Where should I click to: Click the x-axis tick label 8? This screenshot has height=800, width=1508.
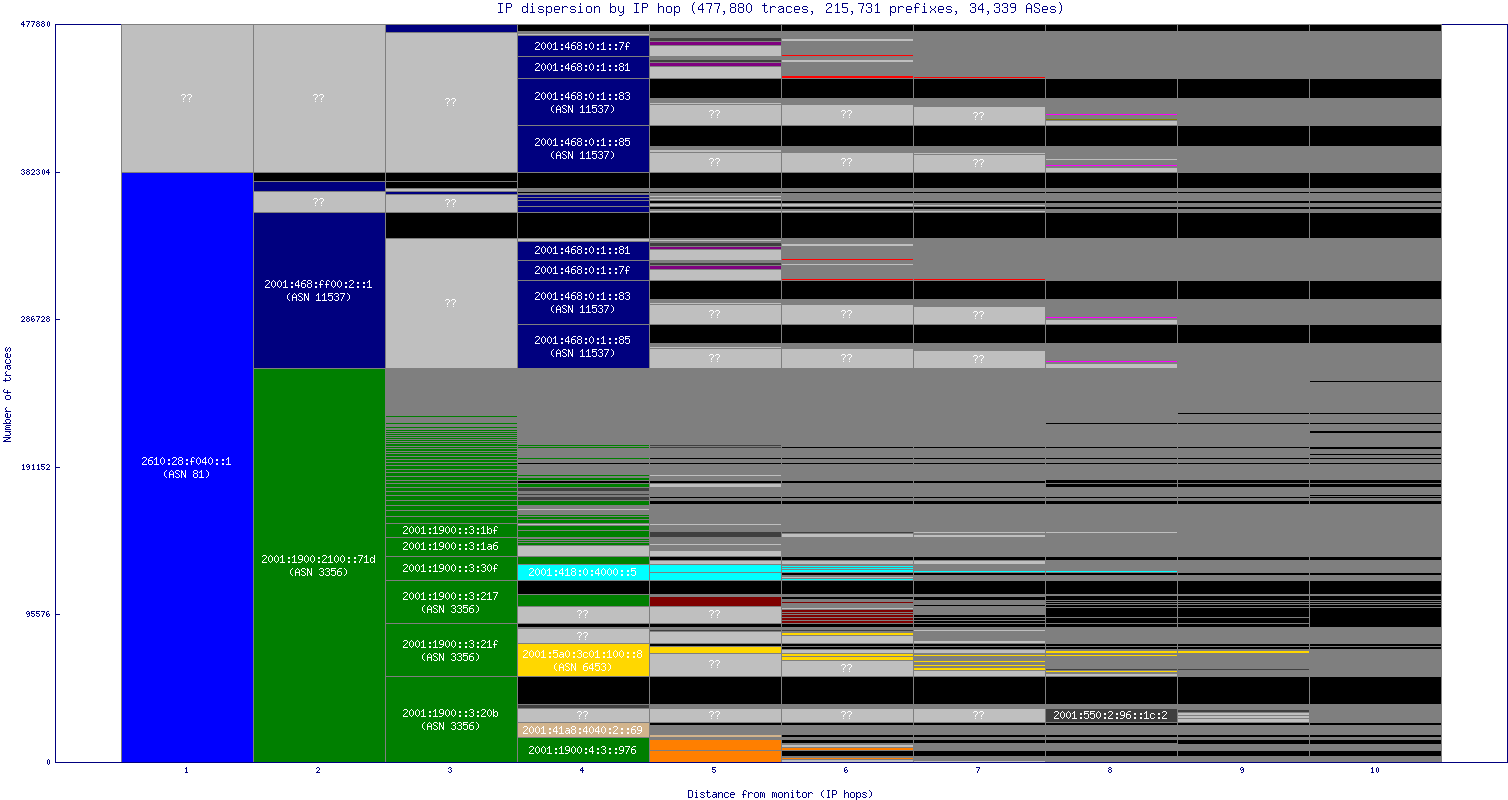click(x=1111, y=771)
